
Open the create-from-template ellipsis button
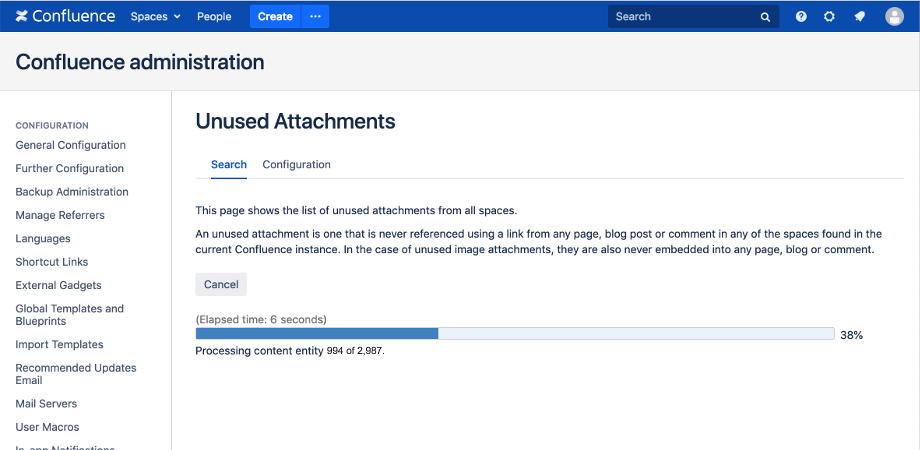click(x=316, y=16)
